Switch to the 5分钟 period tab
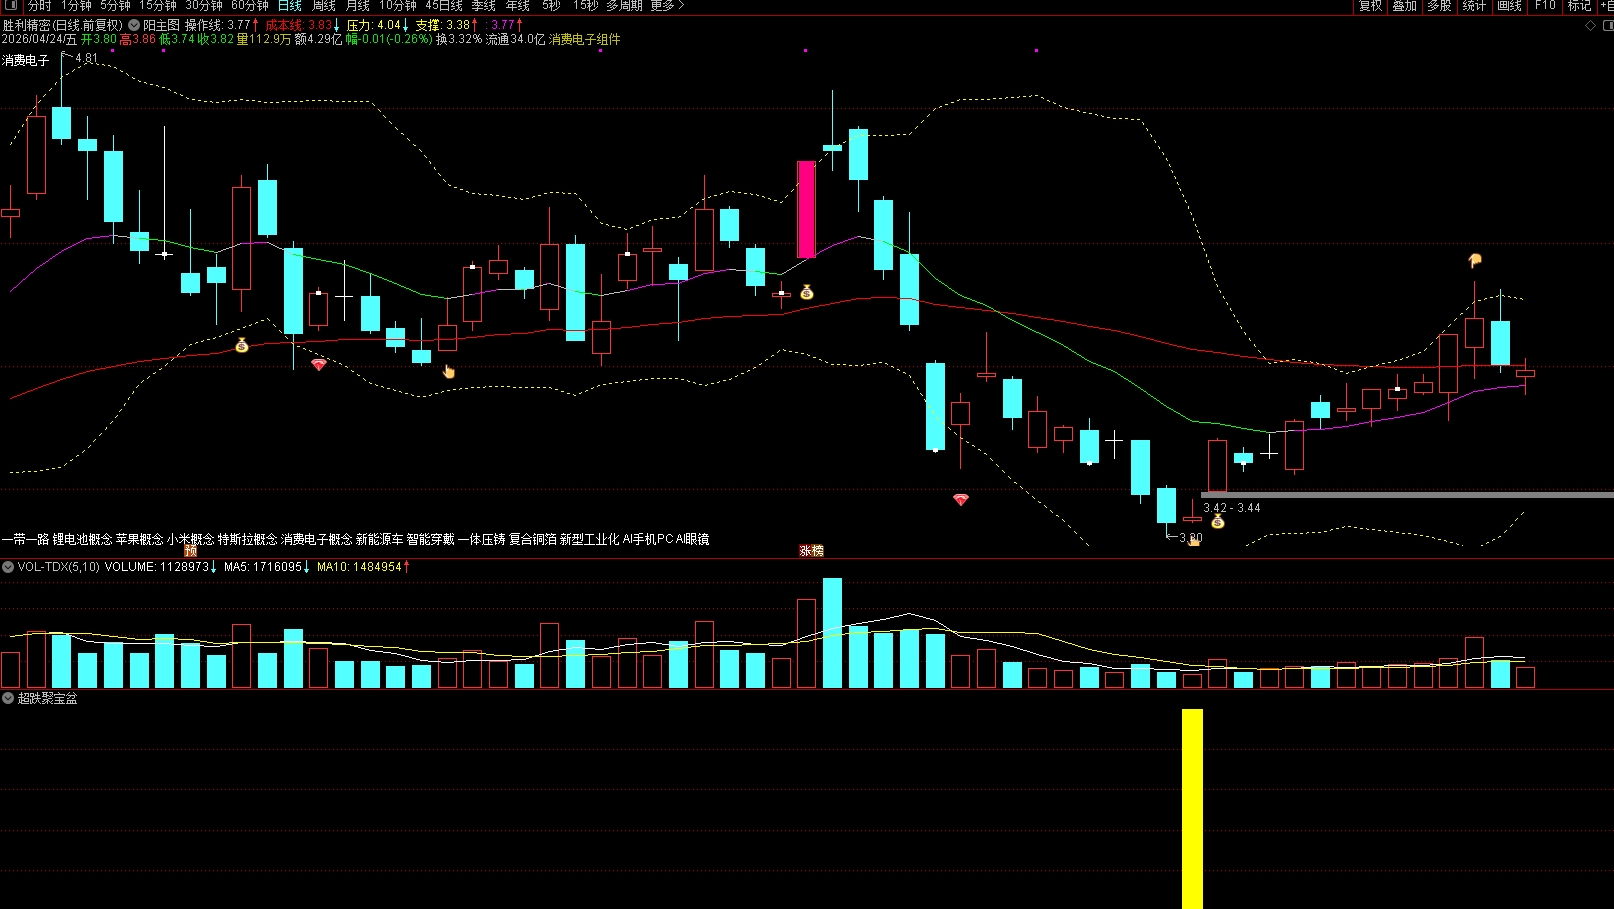Viewport: 1614px width, 909px height. pyautogui.click(x=115, y=6)
